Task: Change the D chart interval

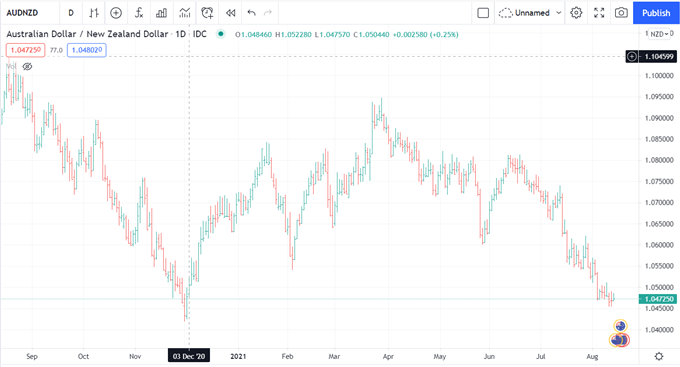Action: pos(71,13)
